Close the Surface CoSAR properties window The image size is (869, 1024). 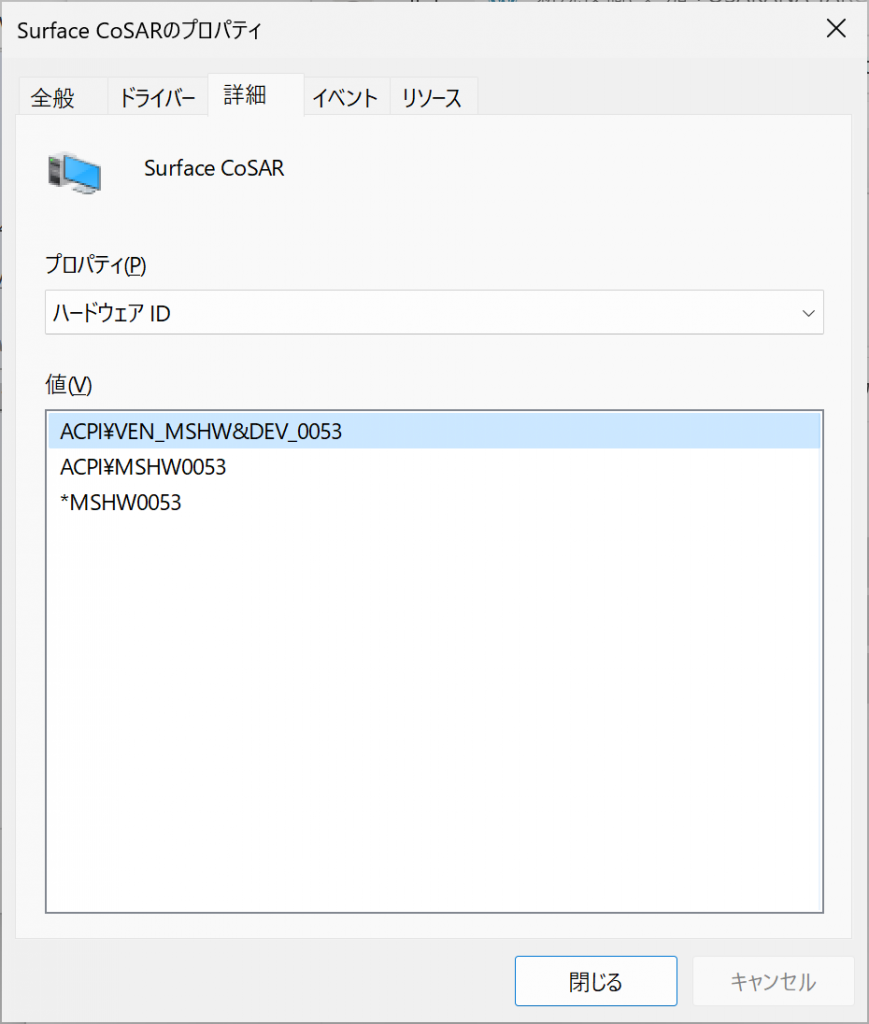pos(836,29)
